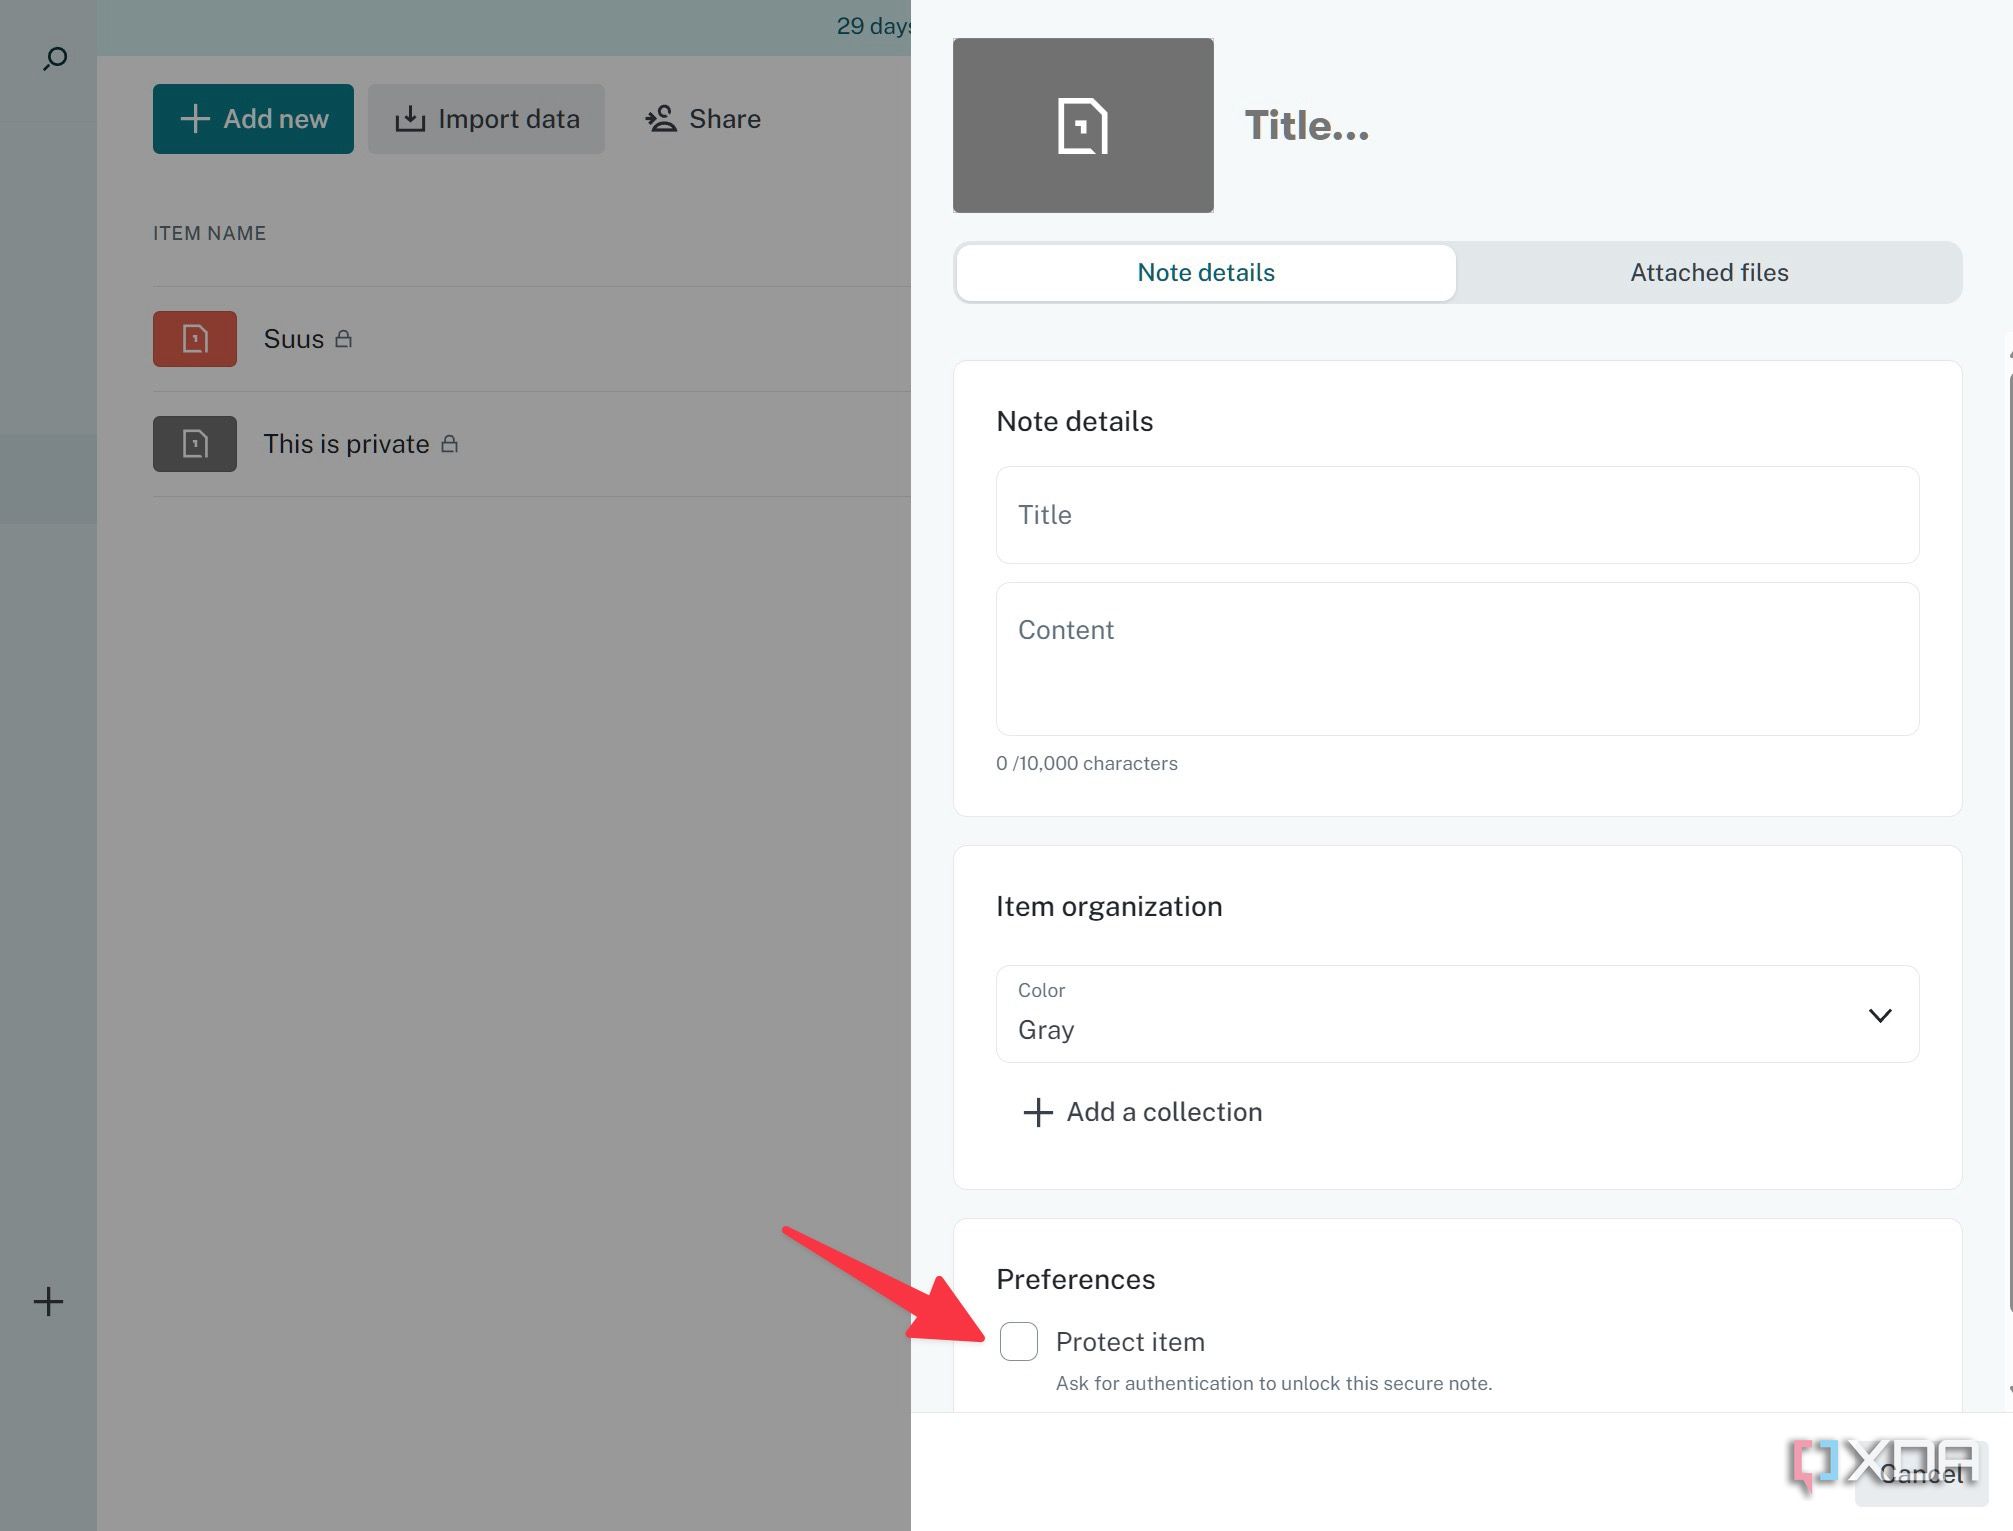
Task: Click the lock icon next to This is private
Action: click(x=450, y=443)
